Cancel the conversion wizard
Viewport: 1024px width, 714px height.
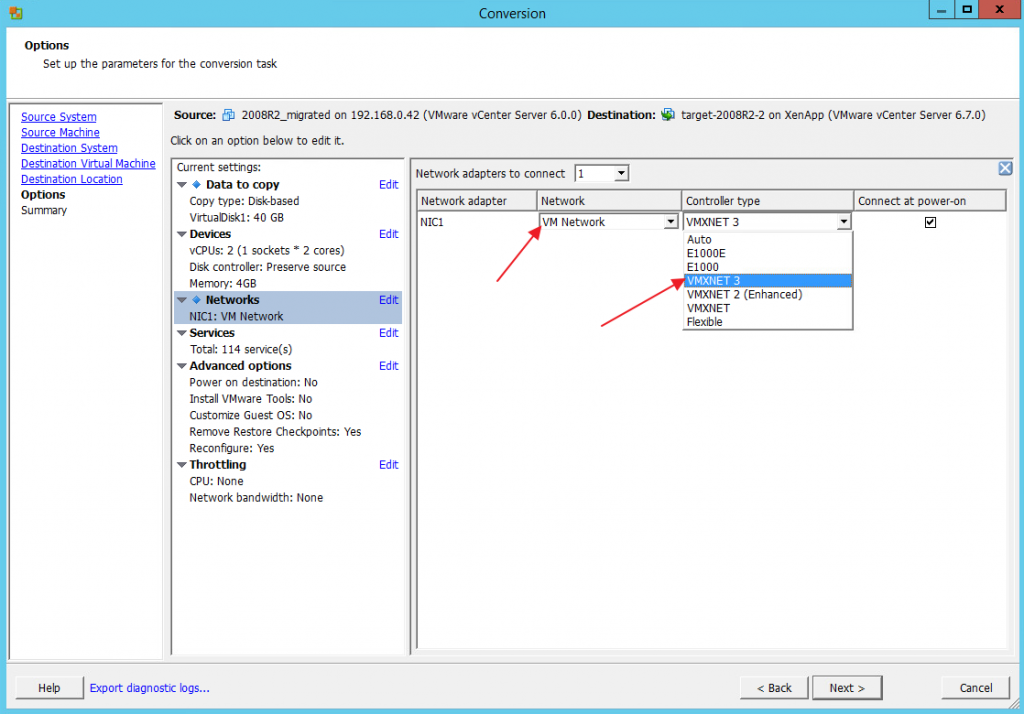976,688
